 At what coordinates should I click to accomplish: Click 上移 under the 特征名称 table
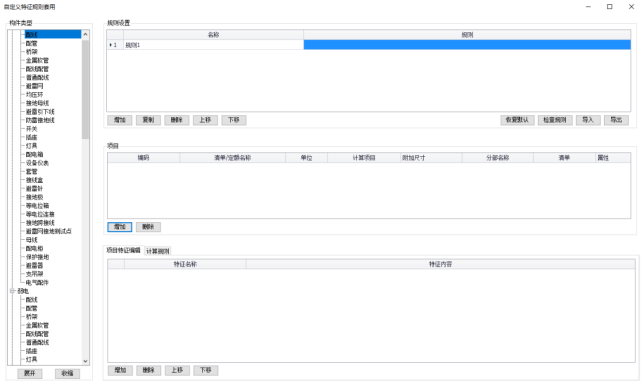[177, 370]
